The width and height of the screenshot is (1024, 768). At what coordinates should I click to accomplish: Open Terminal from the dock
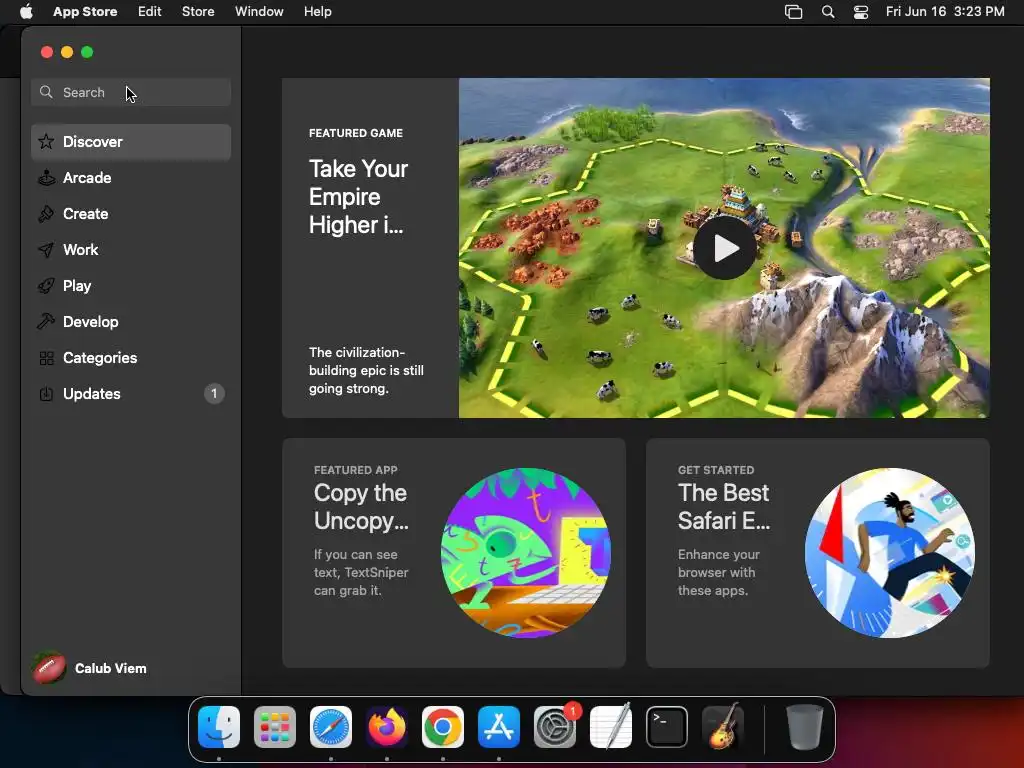click(667, 727)
